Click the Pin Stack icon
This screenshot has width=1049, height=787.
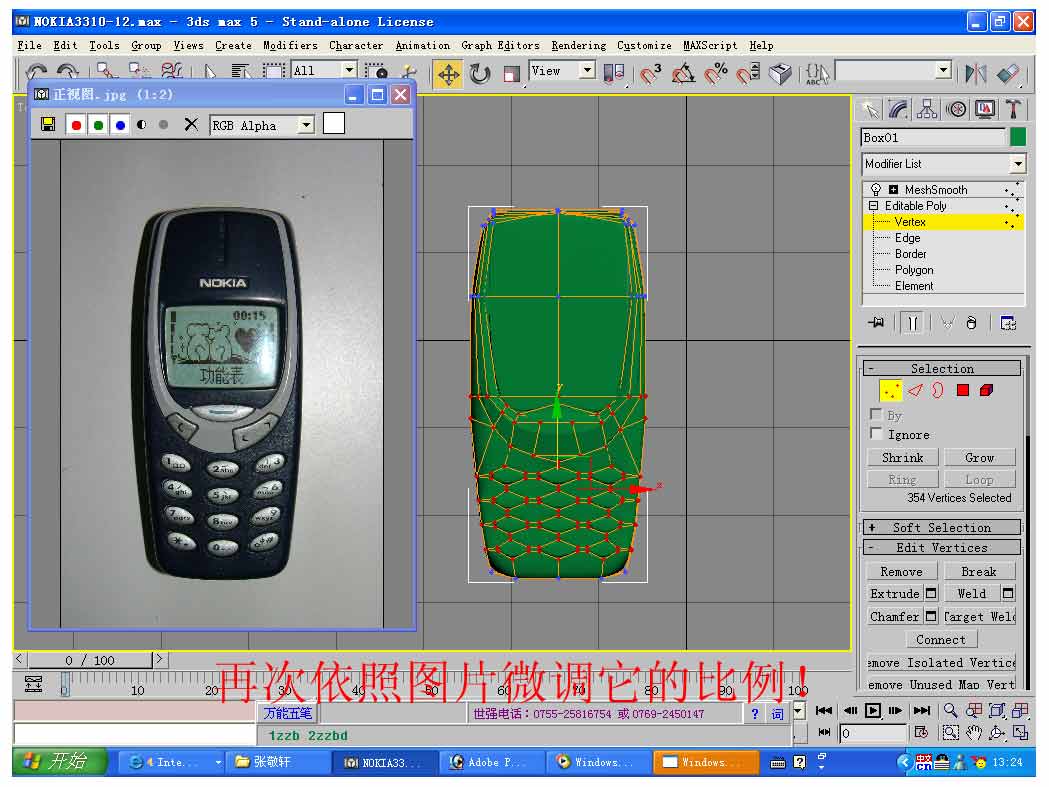pos(877,323)
